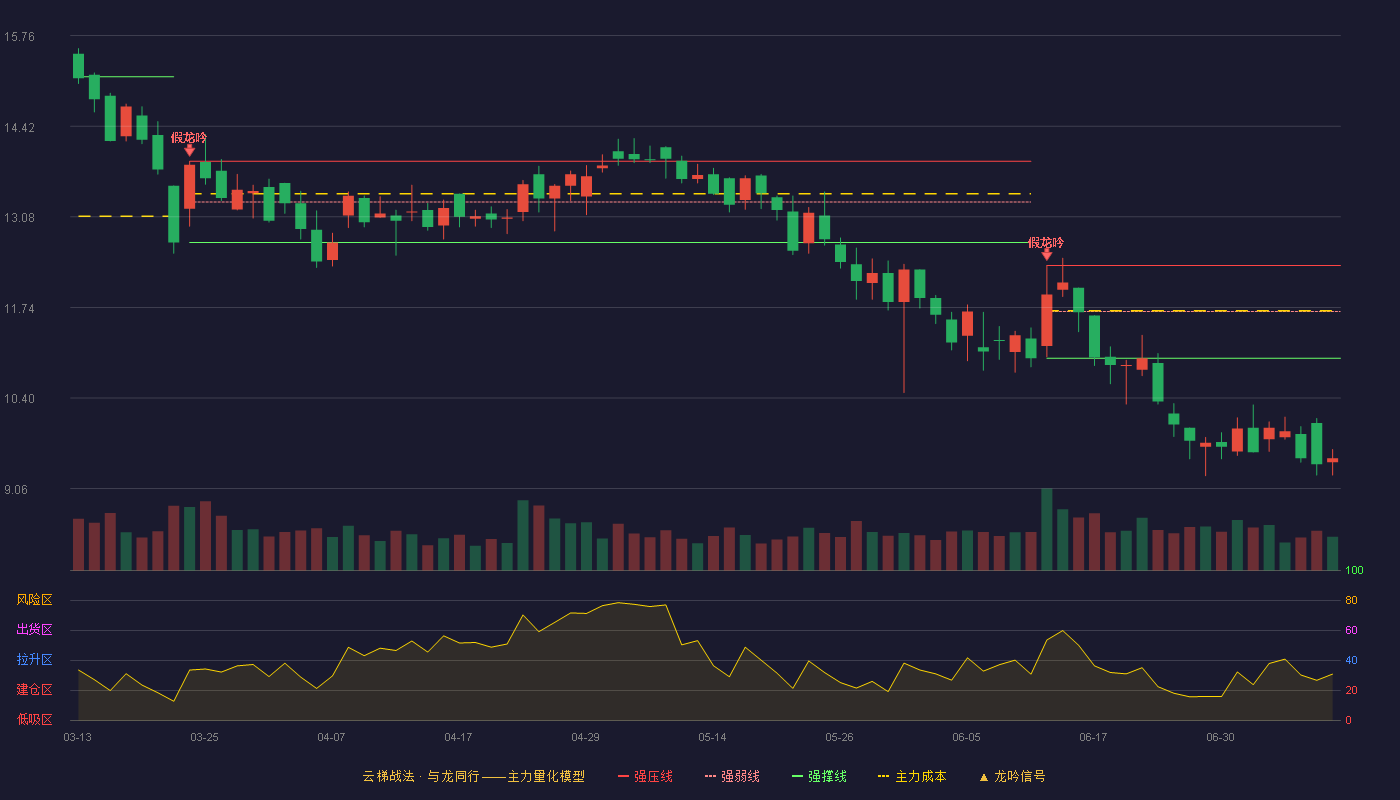Toggle the 强弱线 legend entry
1400x800 pixels.
click(732, 776)
